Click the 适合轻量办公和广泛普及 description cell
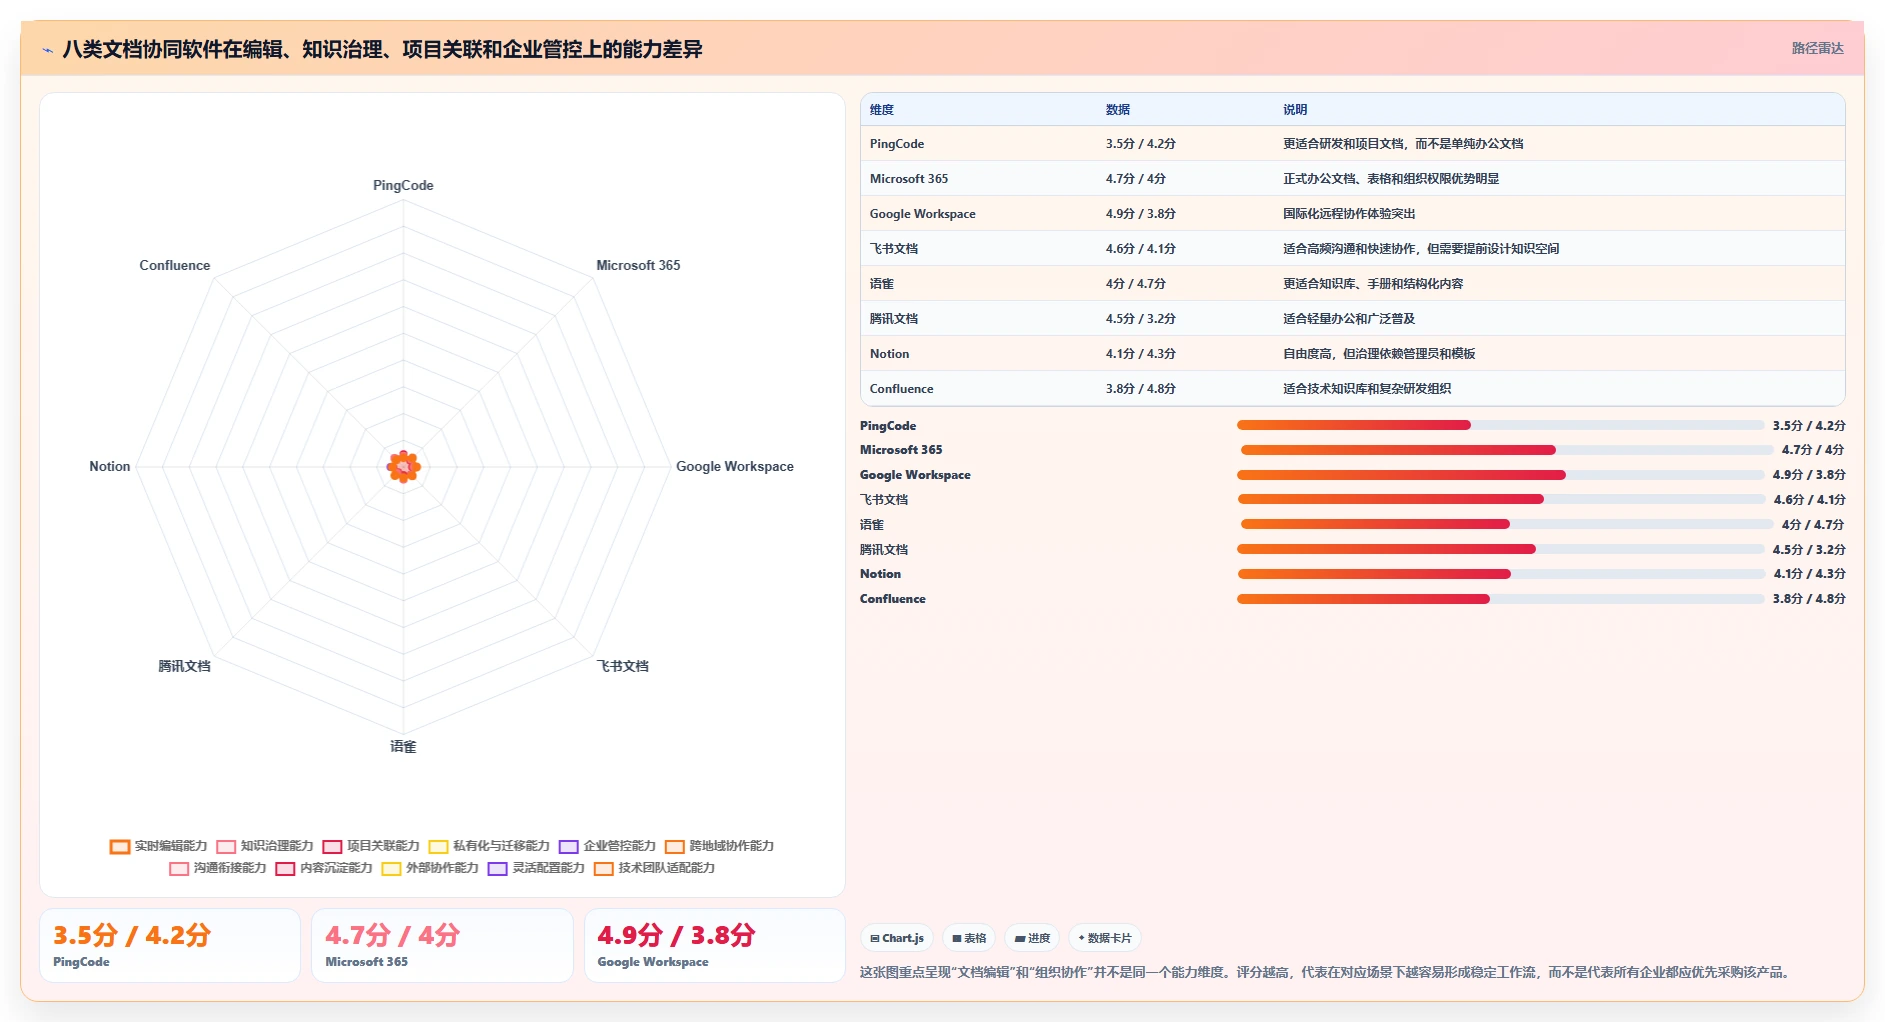The height and width of the screenshot is (1022, 1885). pyautogui.click(x=1349, y=319)
